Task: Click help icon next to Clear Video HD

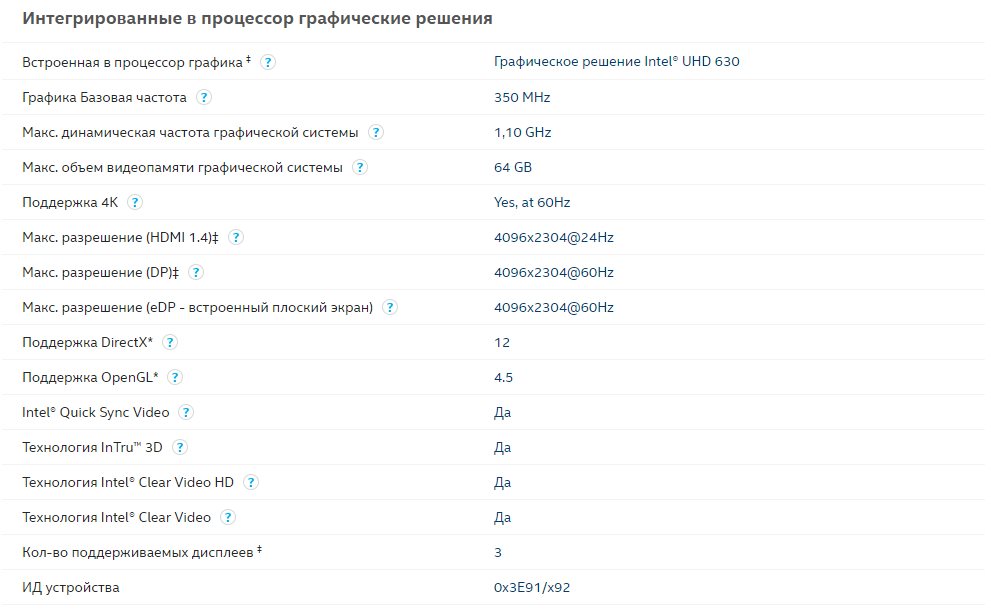Action: coord(251,482)
